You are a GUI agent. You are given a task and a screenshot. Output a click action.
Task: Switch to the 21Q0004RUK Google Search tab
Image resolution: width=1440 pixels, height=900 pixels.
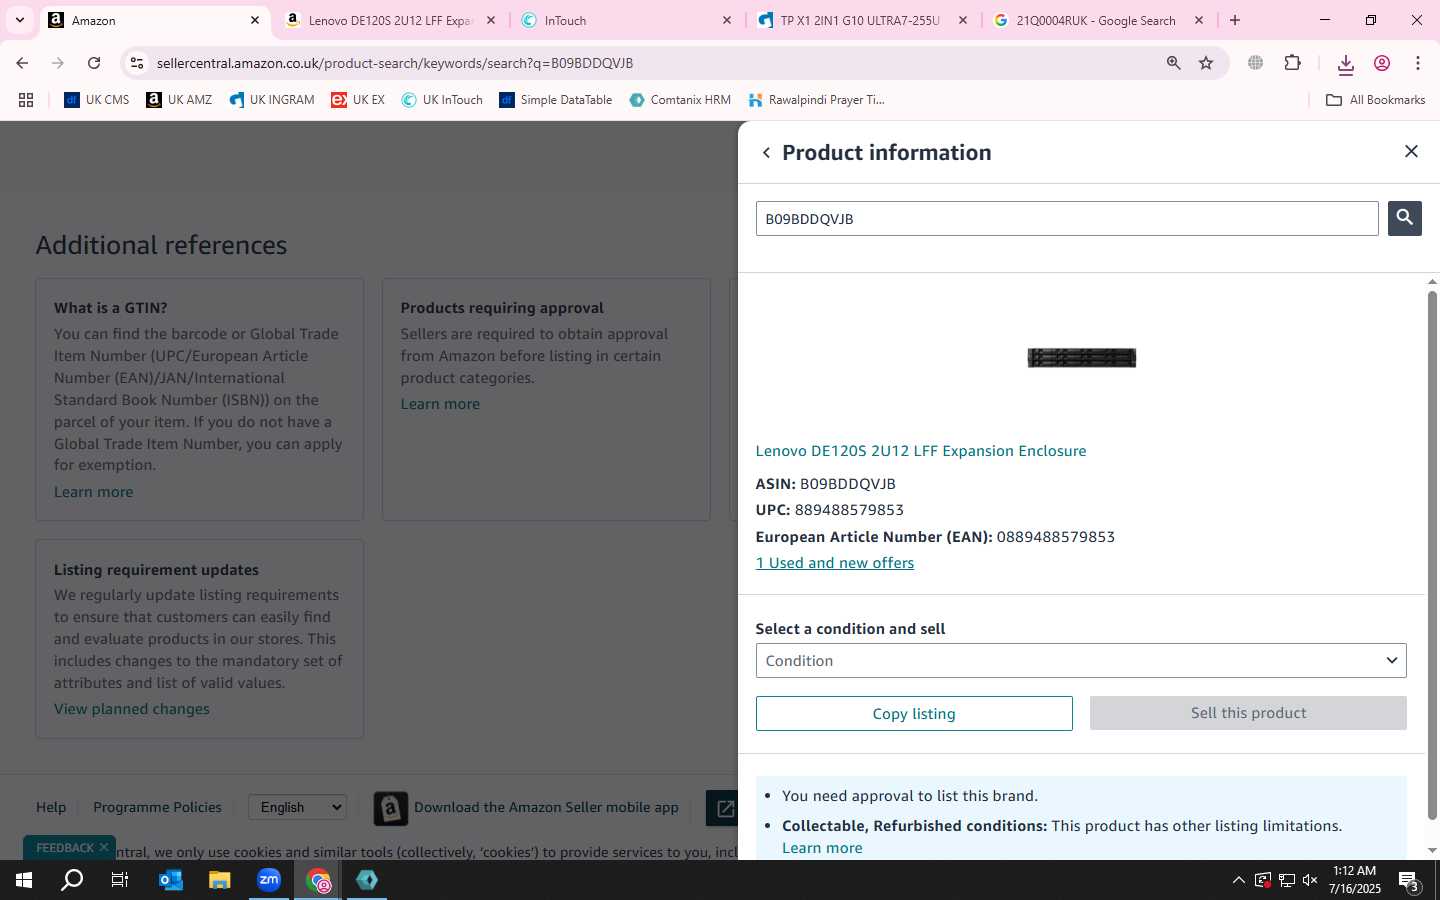point(1097,20)
